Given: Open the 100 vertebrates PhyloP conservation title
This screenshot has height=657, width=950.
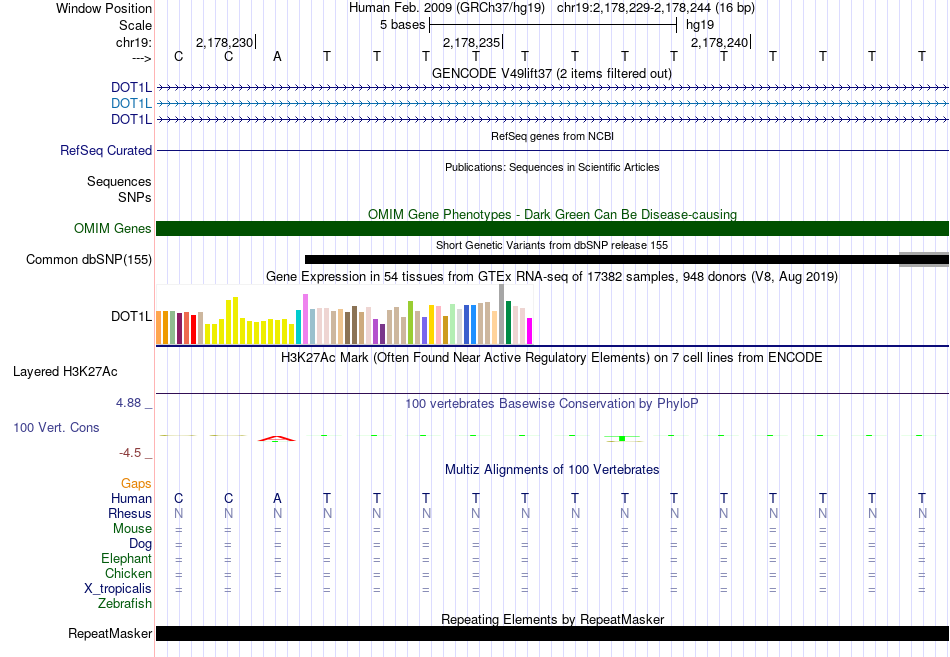Looking at the screenshot, I should (x=551, y=404).
